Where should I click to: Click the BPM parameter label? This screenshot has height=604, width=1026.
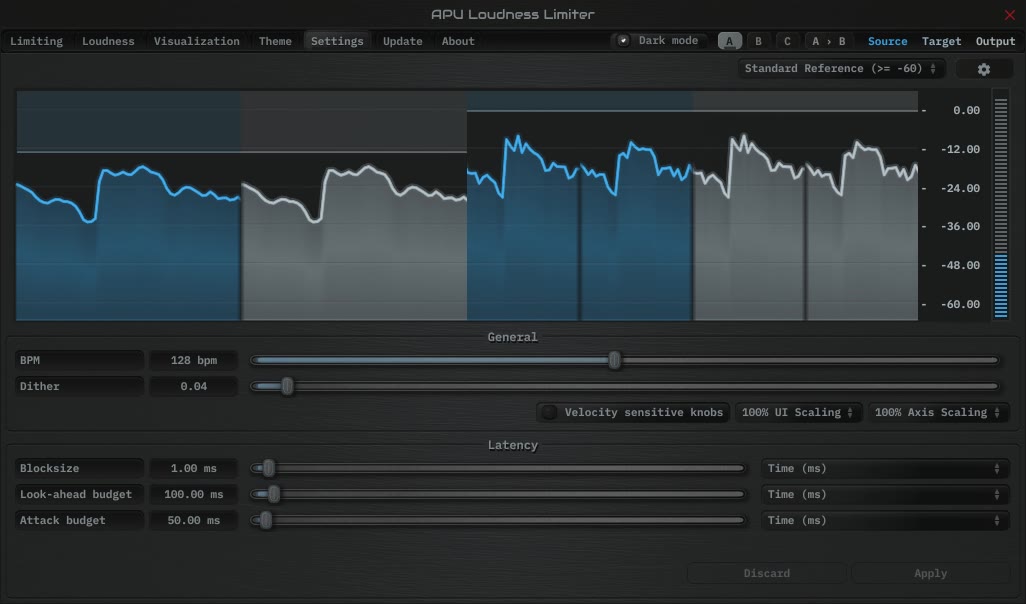click(79, 361)
